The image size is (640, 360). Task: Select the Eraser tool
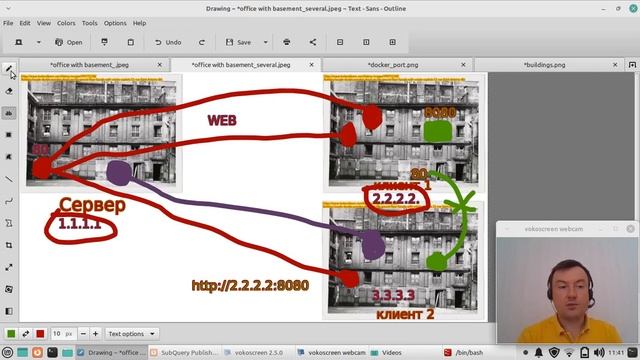point(9,91)
